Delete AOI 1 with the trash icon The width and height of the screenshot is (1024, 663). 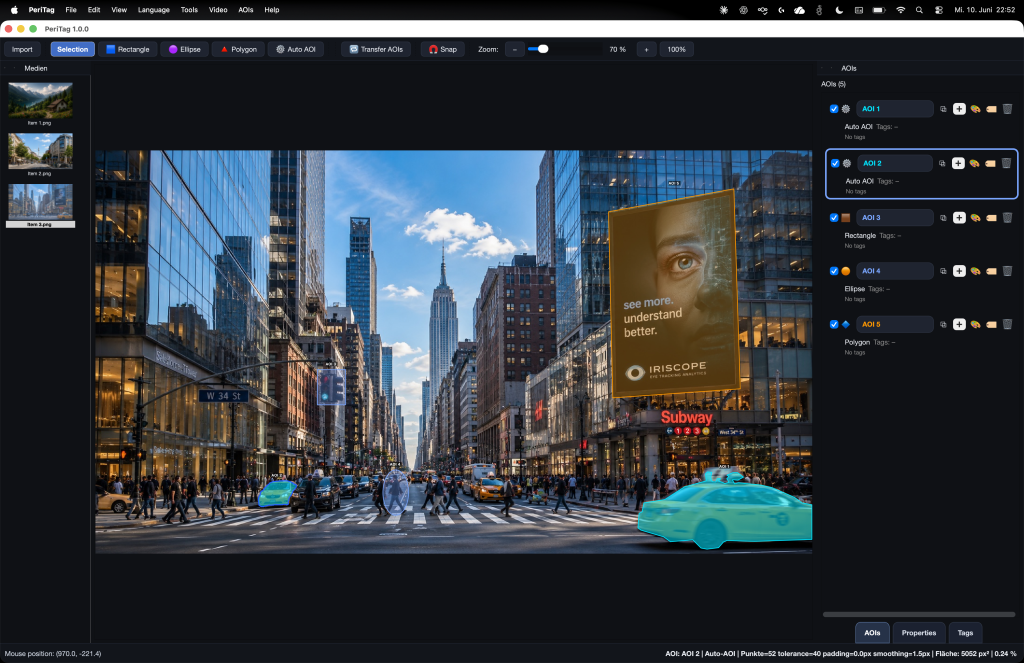click(1007, 109)
